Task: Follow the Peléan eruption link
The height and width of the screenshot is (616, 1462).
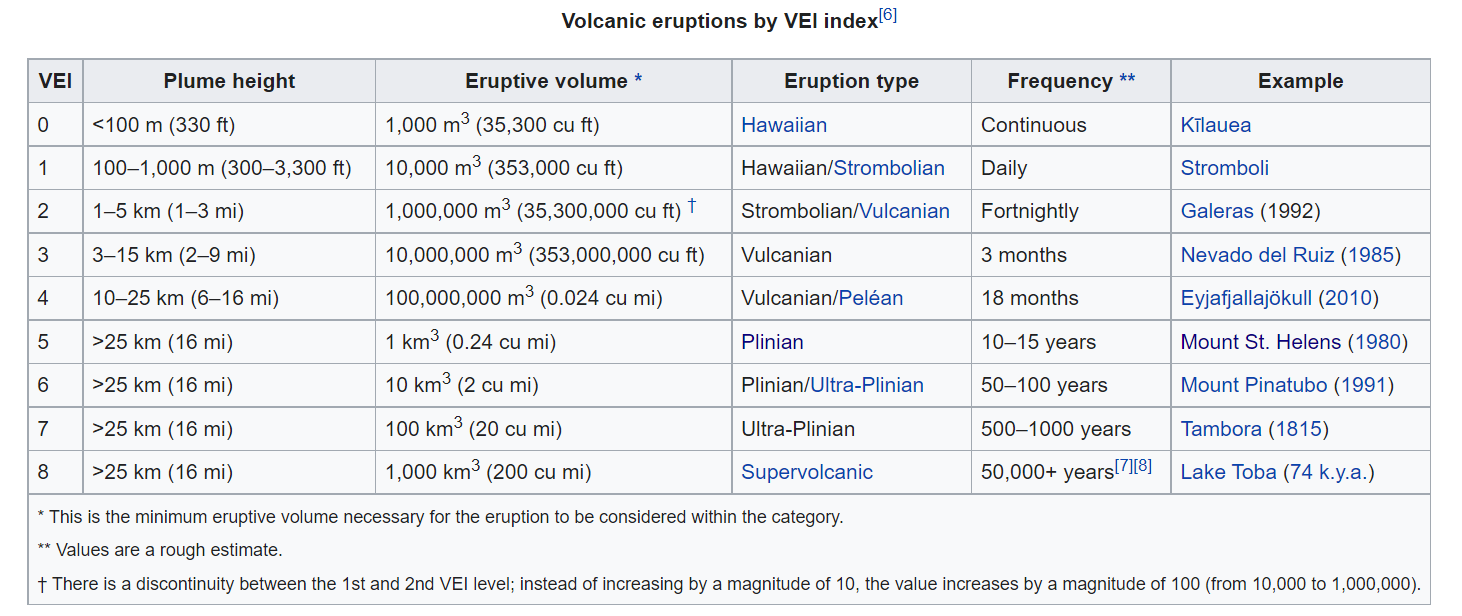Action: [x=870, y=298]
